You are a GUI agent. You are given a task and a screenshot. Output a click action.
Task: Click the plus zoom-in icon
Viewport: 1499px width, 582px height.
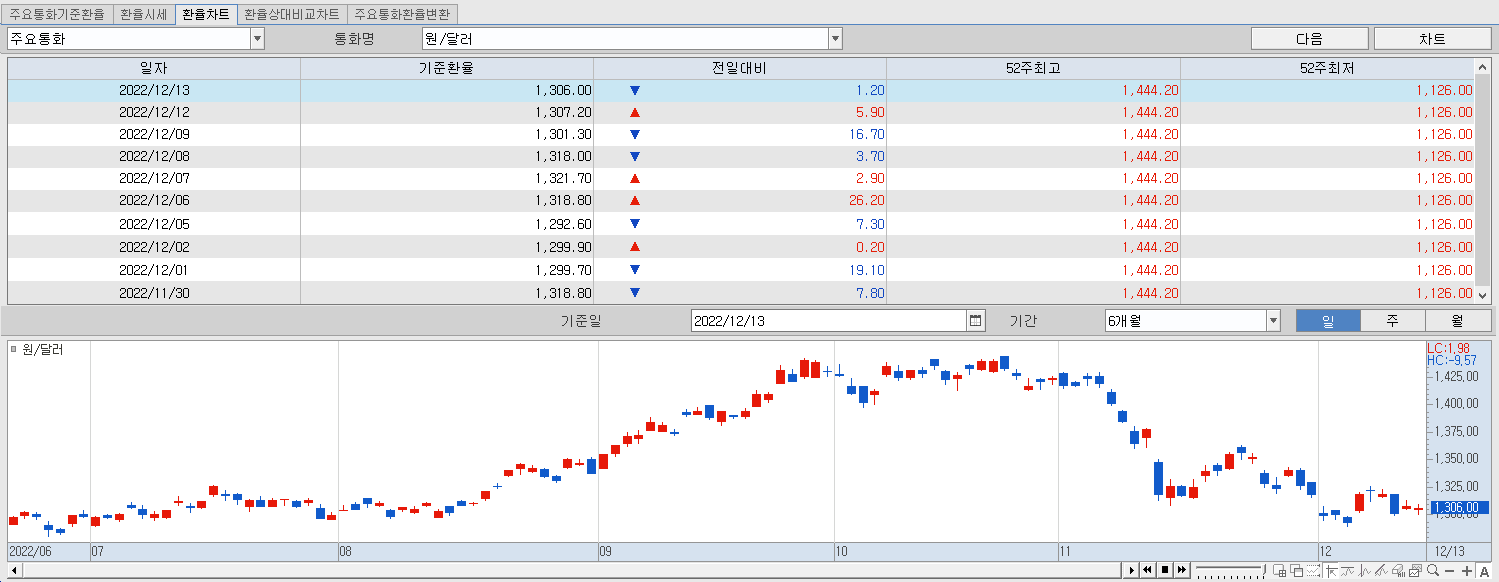(x=1467, y=571)
